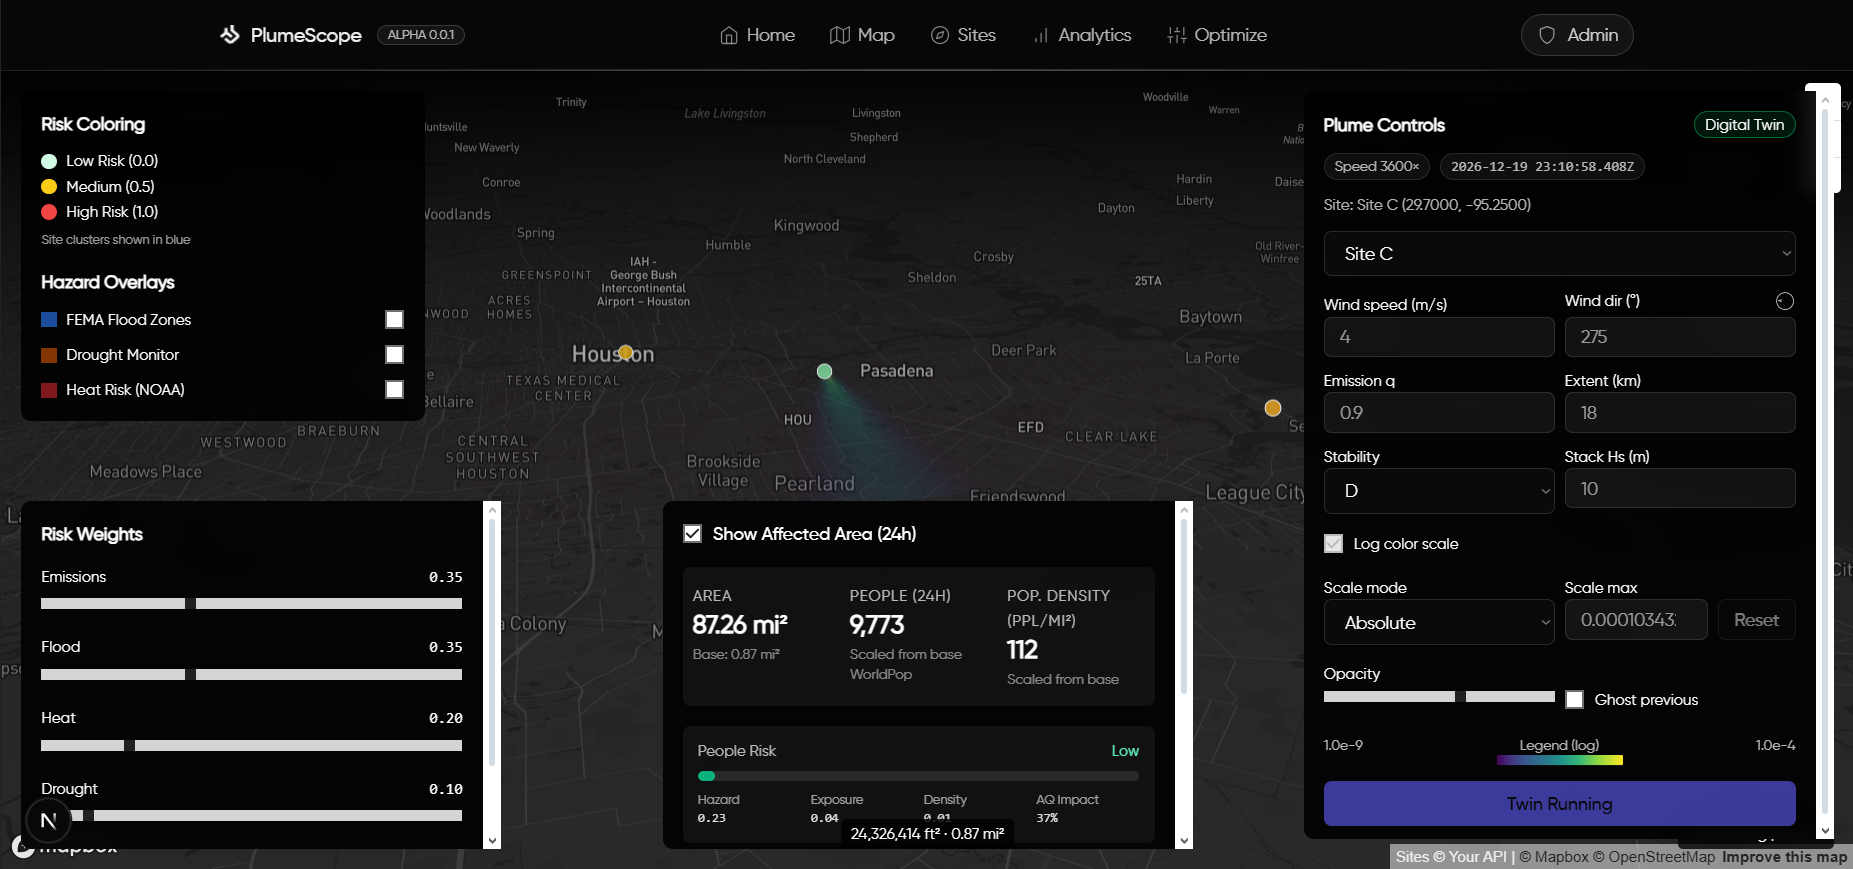The width and height of the screenshot is (1853, 869).
Task: Adjust the plume Opacity slider
Action: pyautogui.click(x=1439, y=696)
